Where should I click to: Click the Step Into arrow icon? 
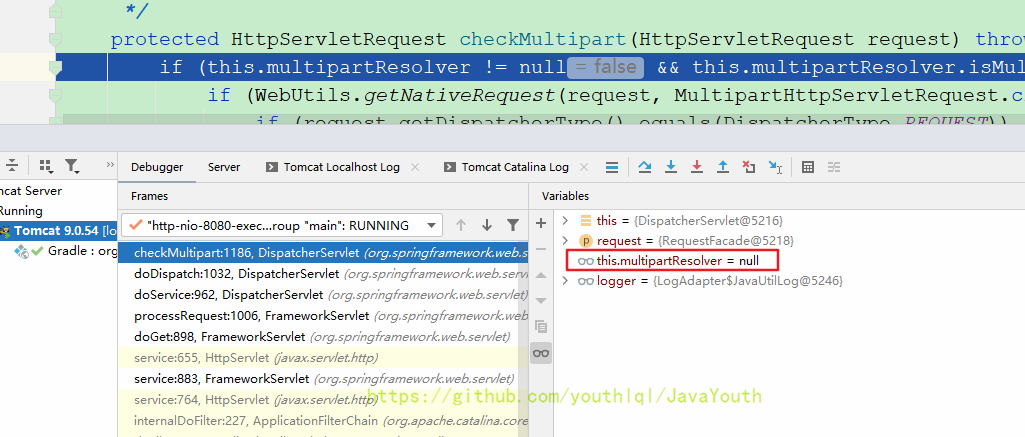click(671, 167)
